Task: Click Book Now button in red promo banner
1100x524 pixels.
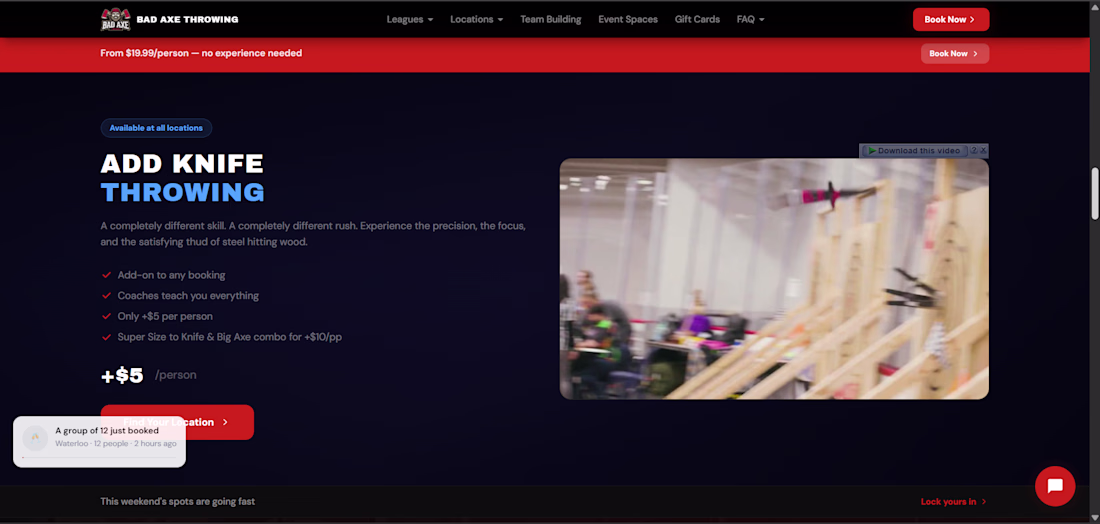Action: [x=955, y=53]
